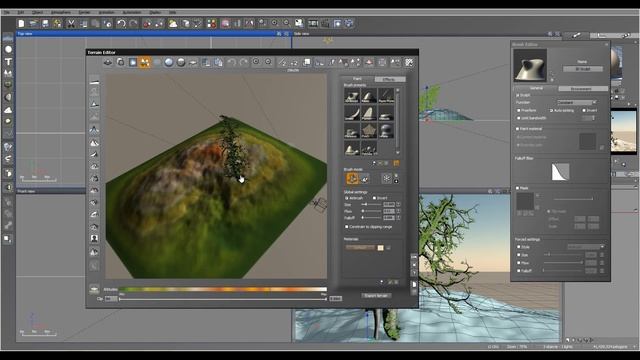Toggle the Airbrush option in Global settings
This screenshot has width=640, height=360.
(347, 198)
